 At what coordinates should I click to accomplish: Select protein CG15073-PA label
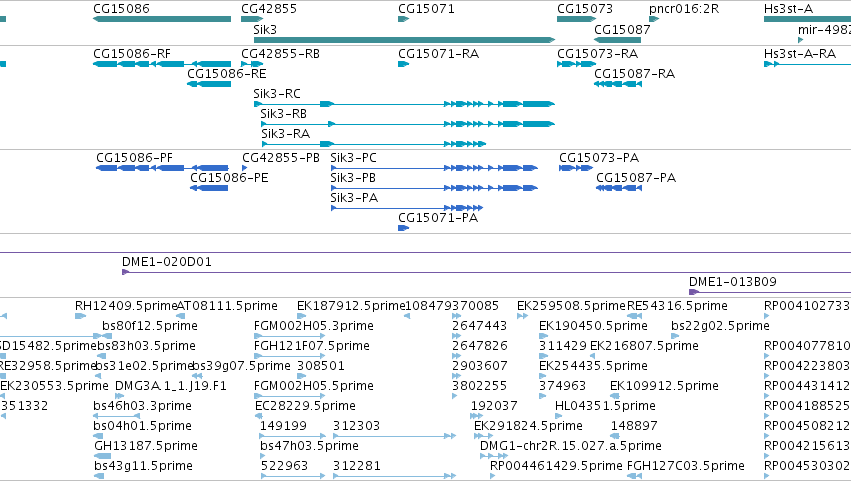pyautogui.click(x=599, y=158)
